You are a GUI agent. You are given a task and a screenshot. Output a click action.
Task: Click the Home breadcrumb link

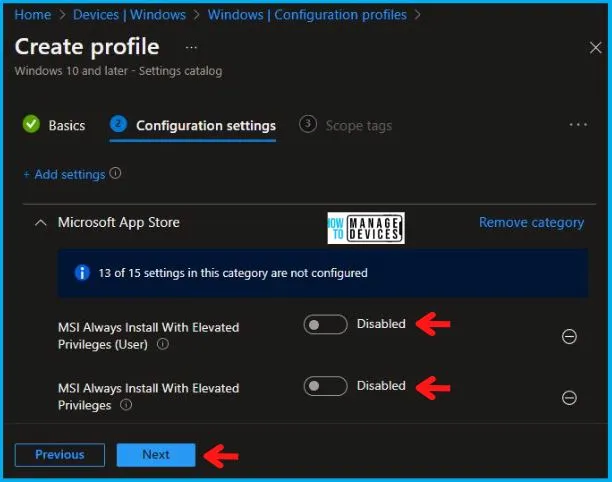coord(33,15)
